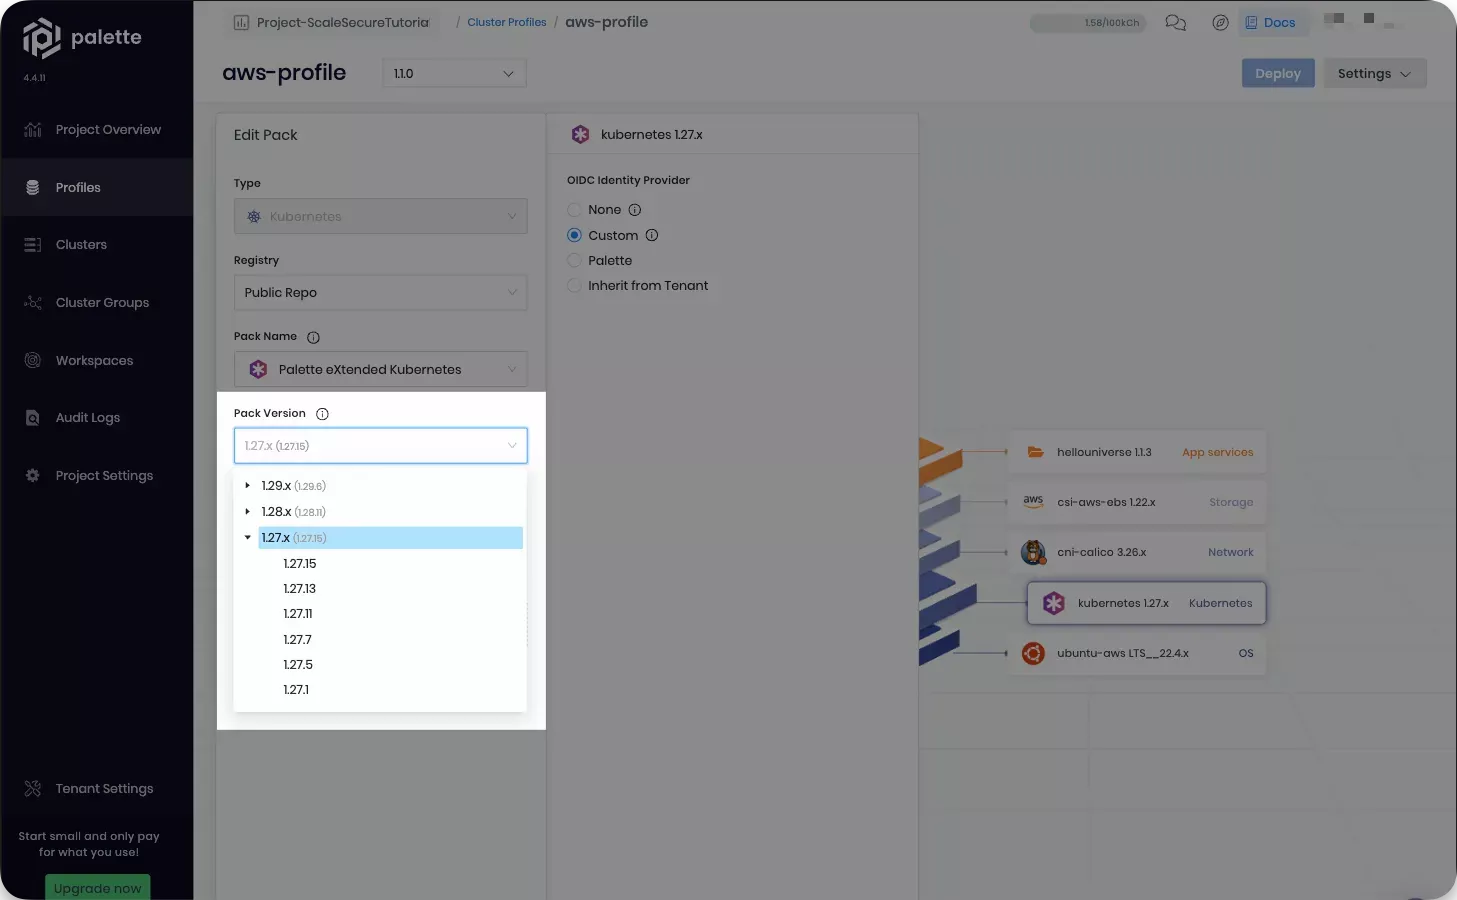Click the hellouniverse folder icon
Viewport: 1457px width, 900px height.
click(1035, 453)
